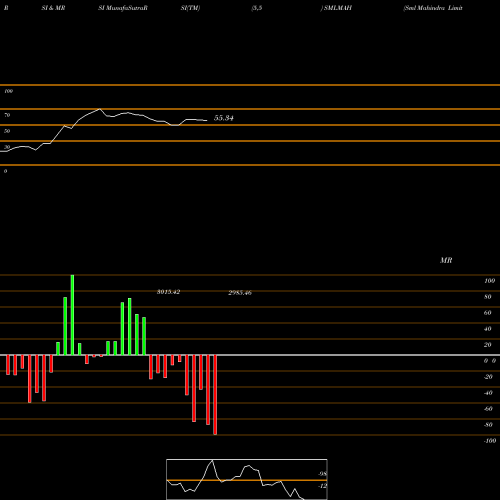The width and height of the screenshot is (500, 500).
Task: Select the "40" MR axis label
Action: coord(488,329)
